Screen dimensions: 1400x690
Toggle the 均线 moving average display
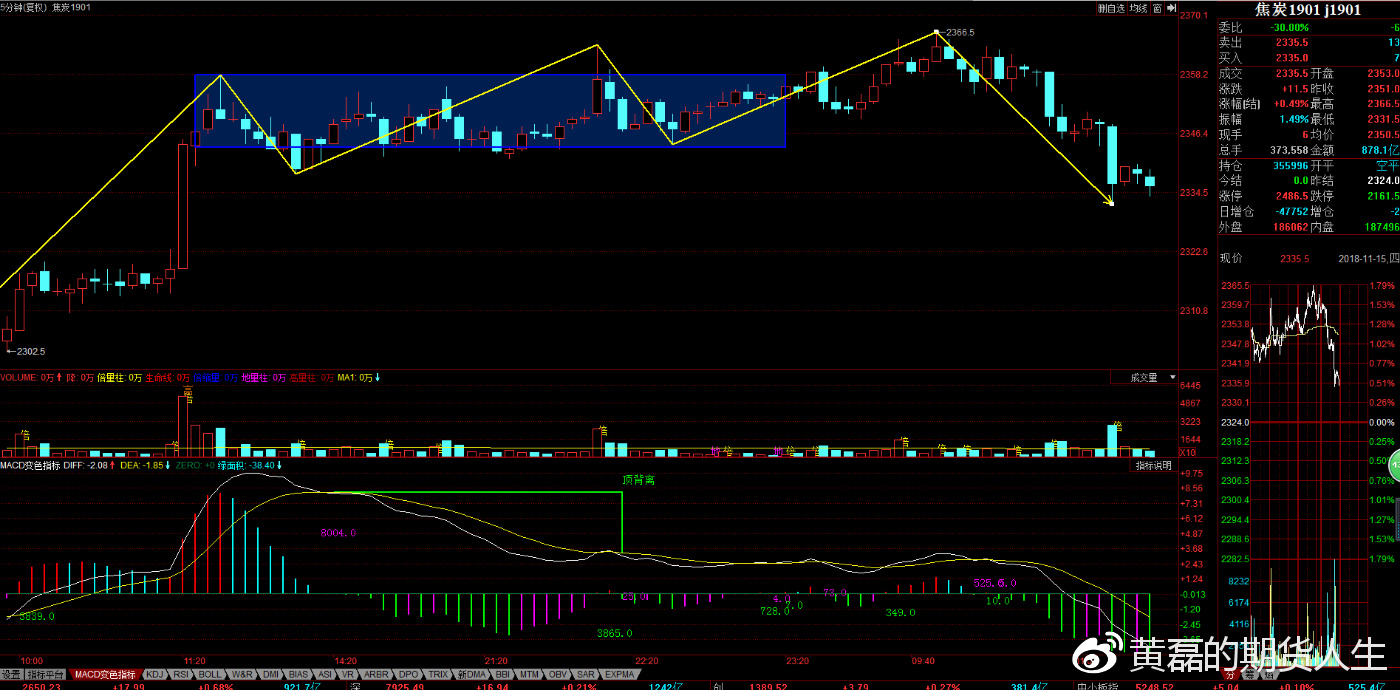coord(1140,8)
